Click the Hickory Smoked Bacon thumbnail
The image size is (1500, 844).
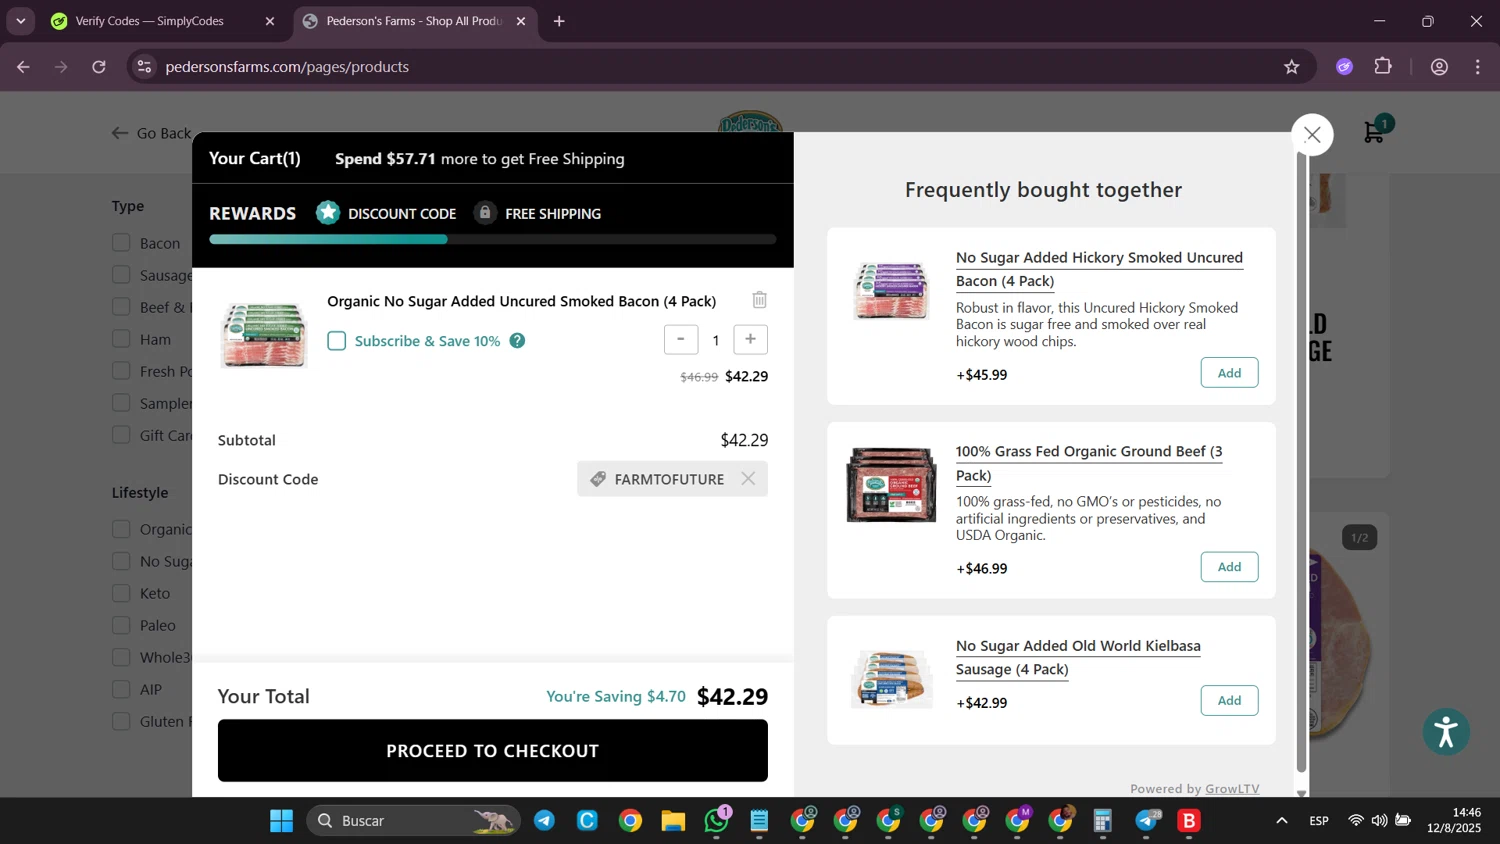[x=891, y=291]
